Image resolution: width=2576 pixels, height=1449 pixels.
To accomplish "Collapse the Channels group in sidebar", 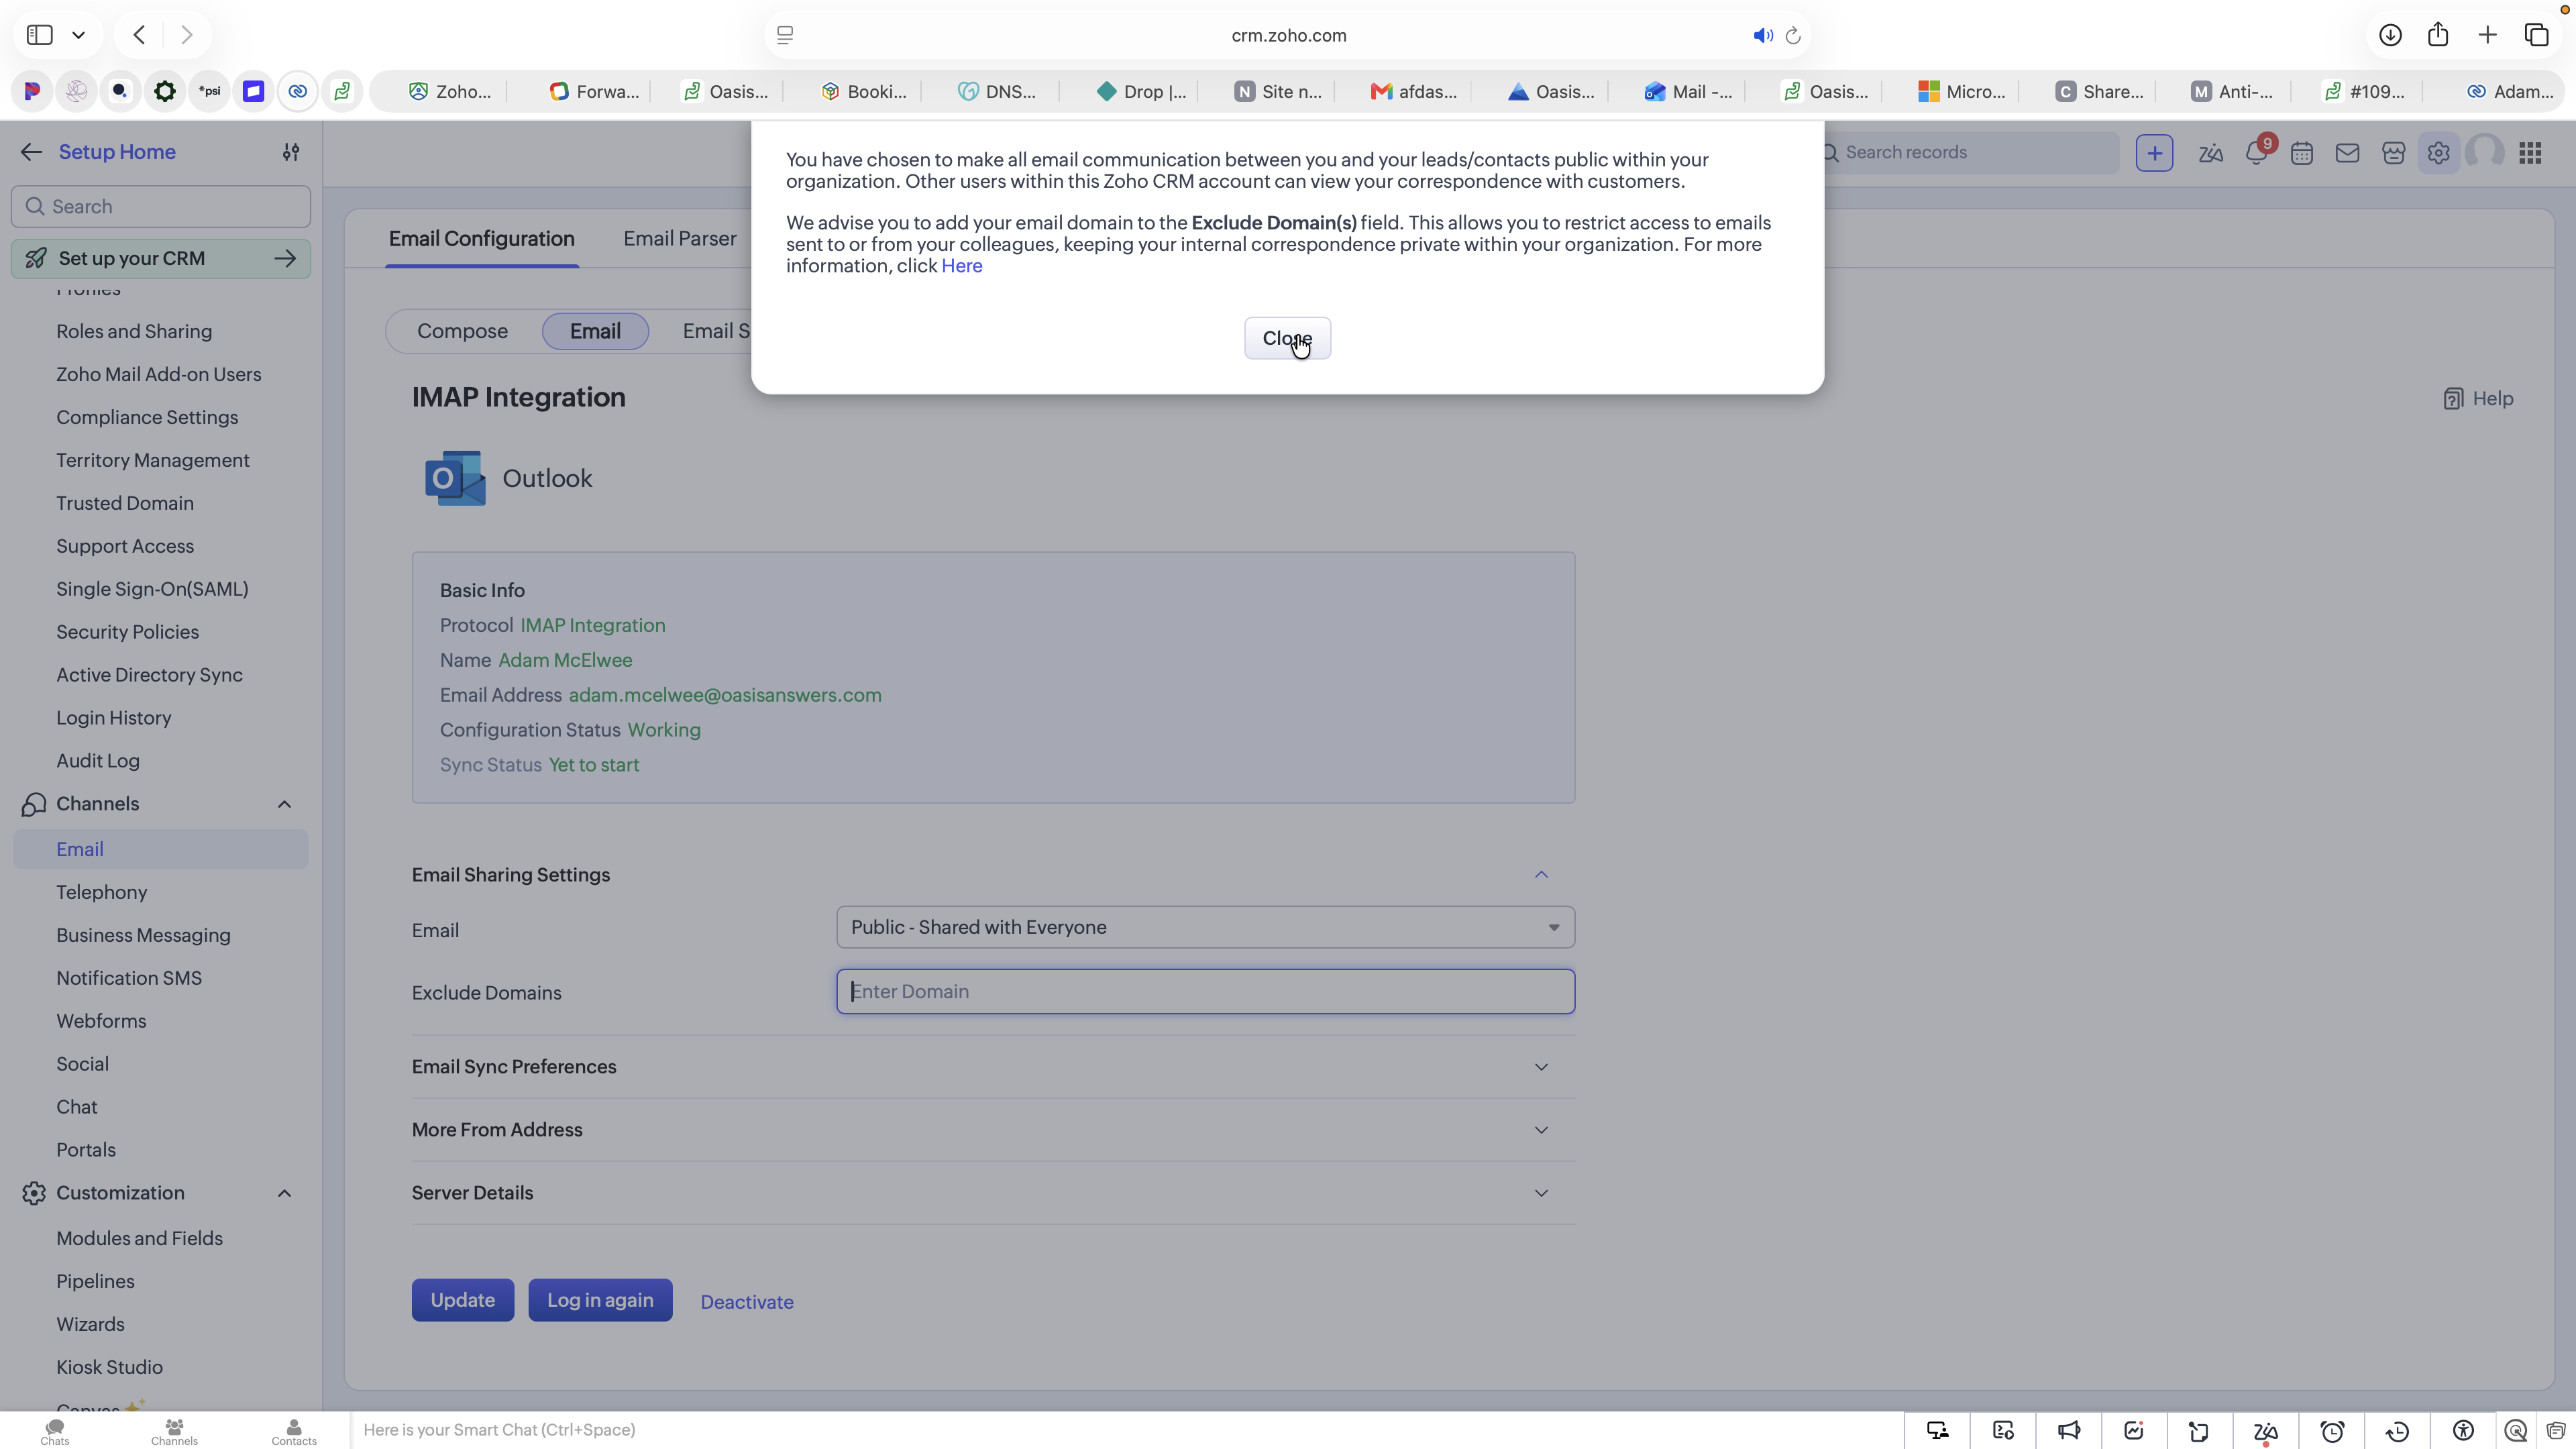I will [x=284, y=804].
